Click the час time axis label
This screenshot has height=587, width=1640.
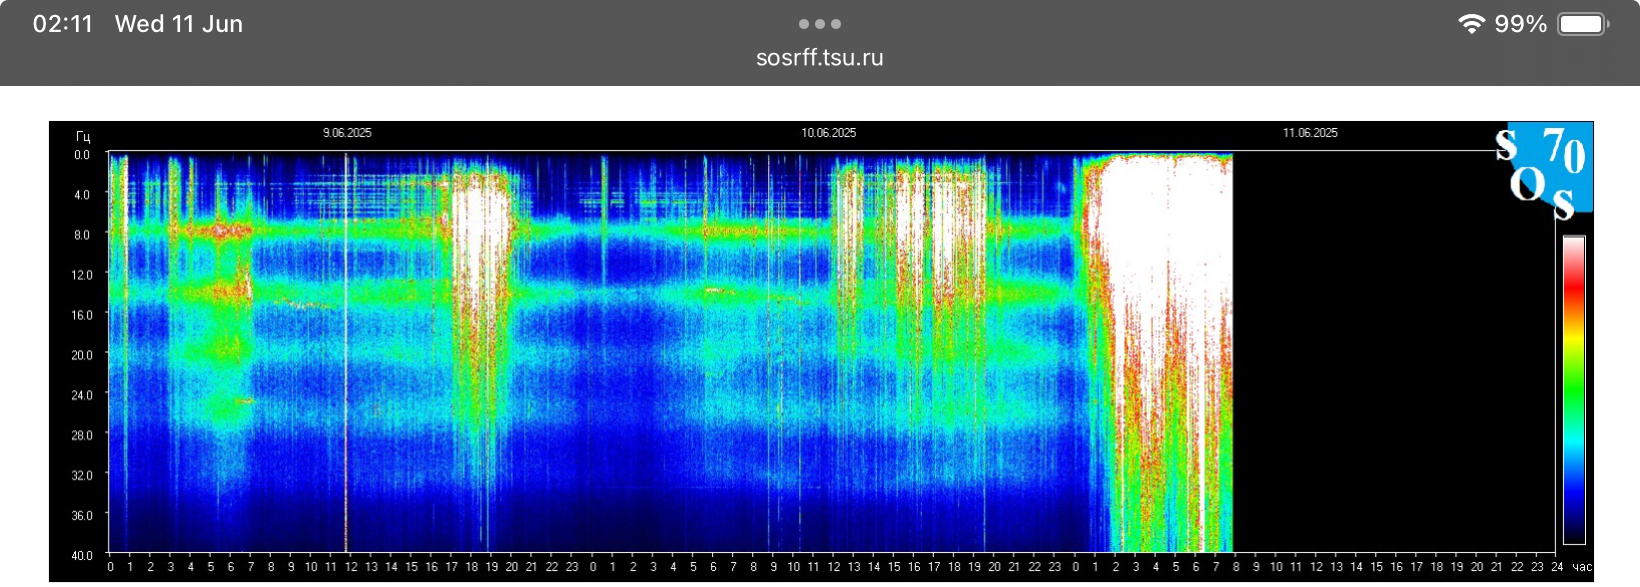[x=1582, y=567]
